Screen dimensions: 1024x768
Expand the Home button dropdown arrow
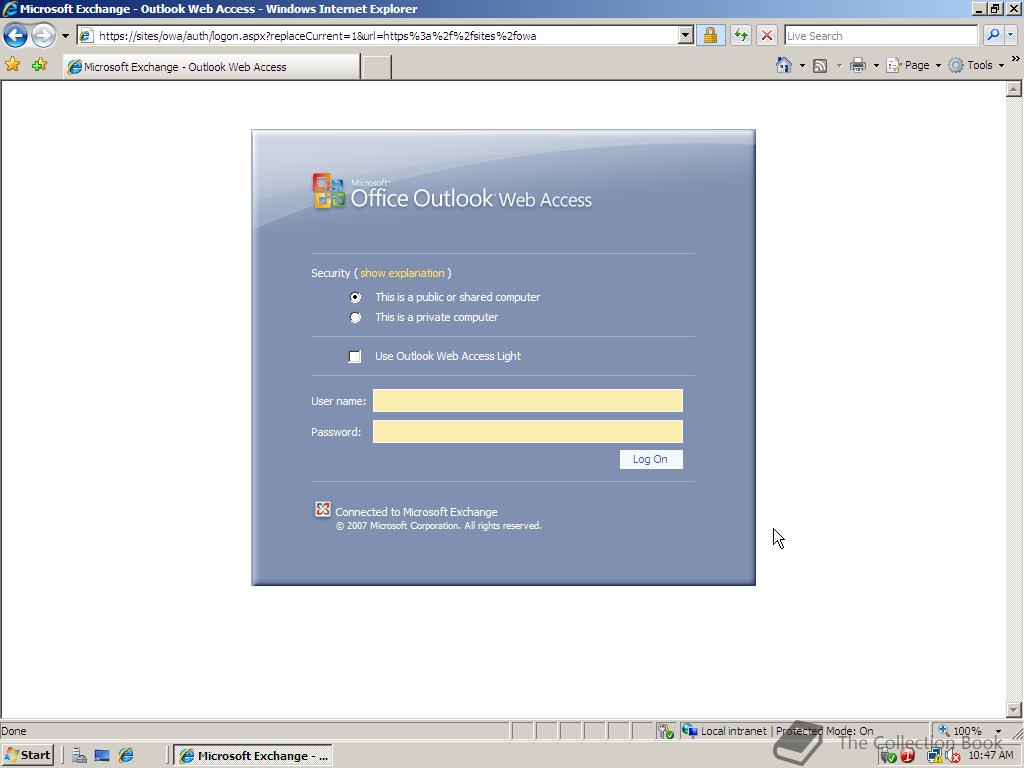coord(802,65)
